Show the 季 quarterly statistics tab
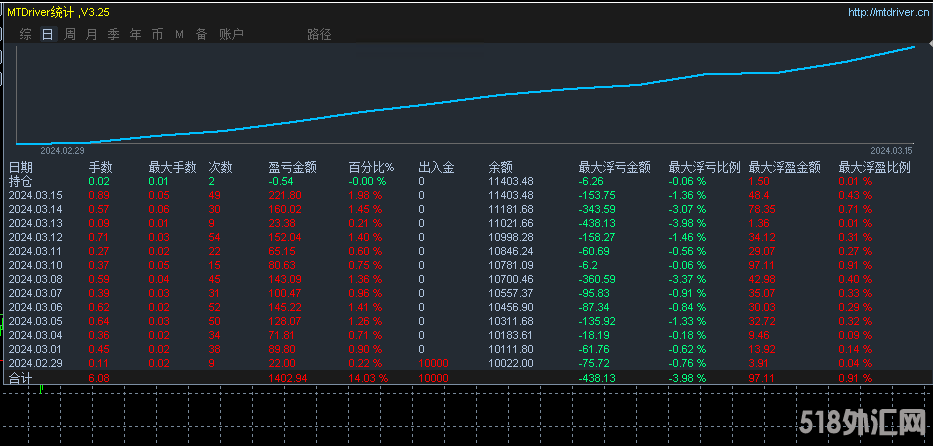 [113, 34]
